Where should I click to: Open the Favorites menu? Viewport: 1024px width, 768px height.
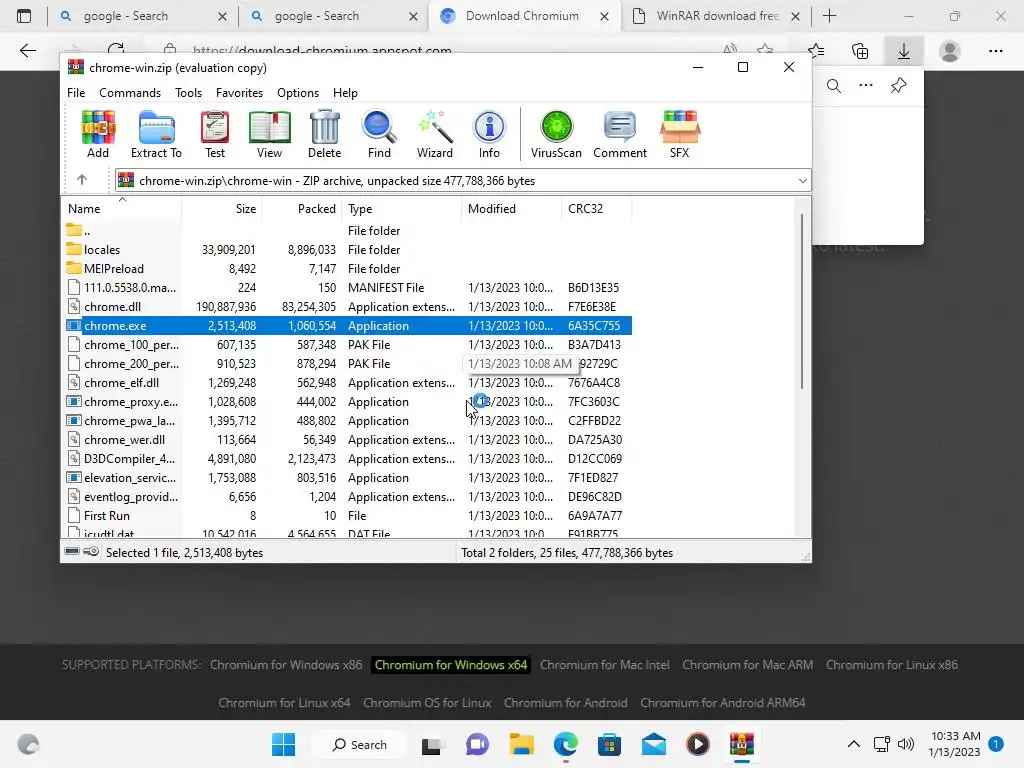tap(239, 93)
